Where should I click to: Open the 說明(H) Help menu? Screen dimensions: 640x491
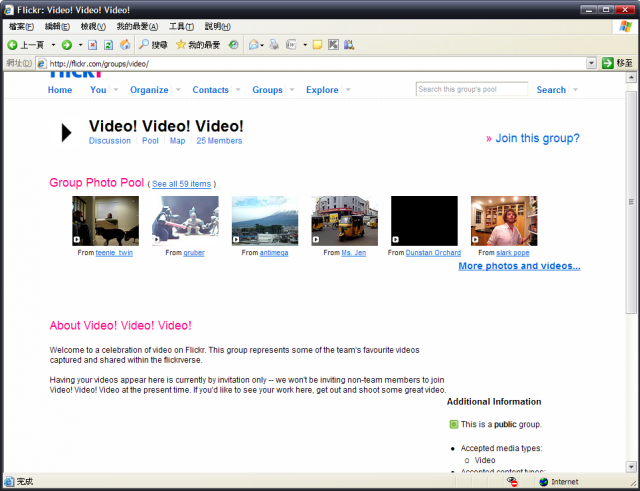click(x=218, y=27)
